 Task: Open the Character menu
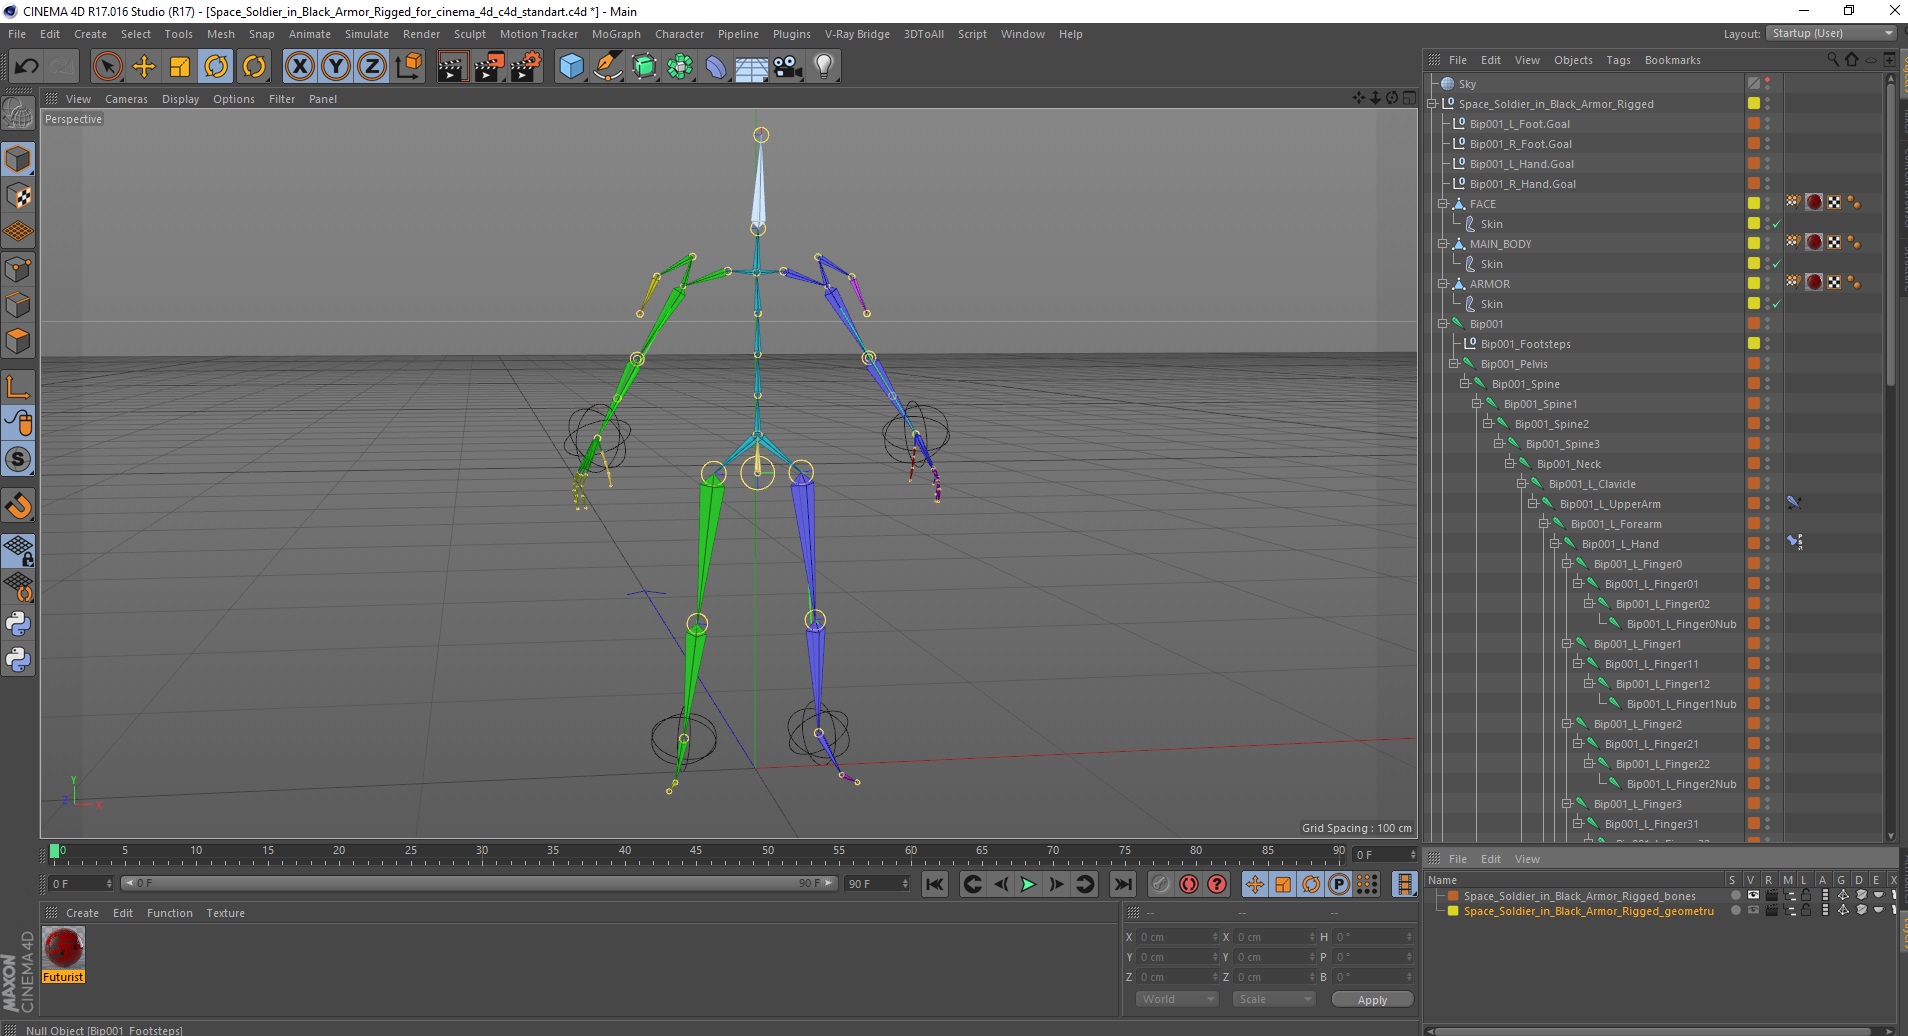point(679,34)
